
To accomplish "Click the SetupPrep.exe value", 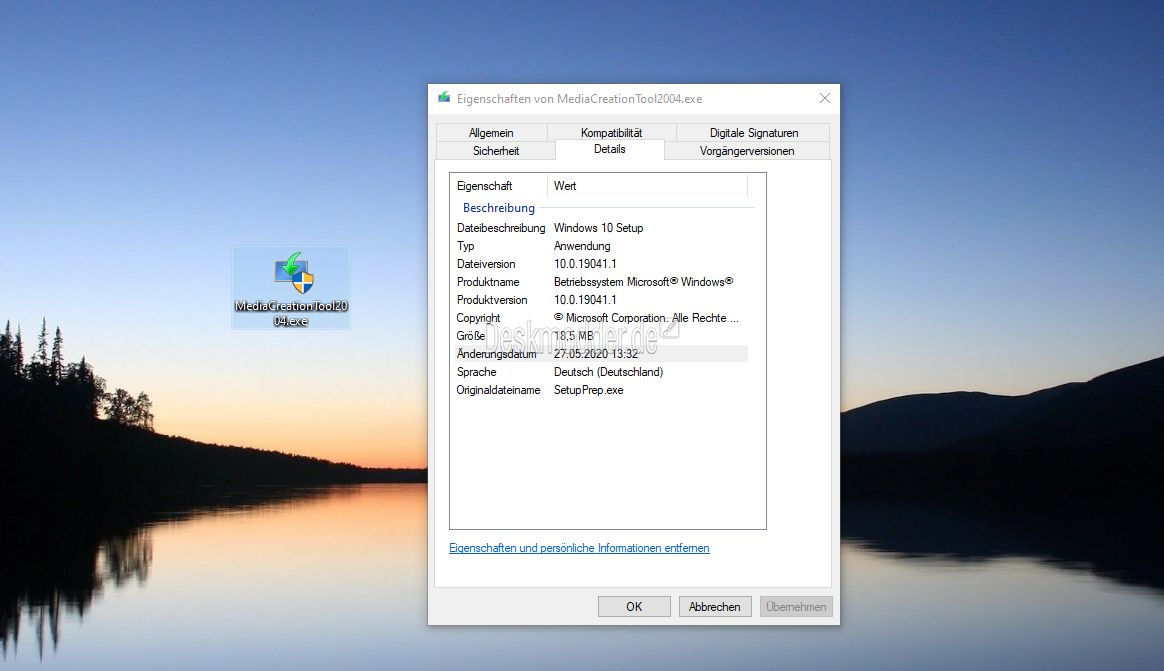I will pos(589,390).
